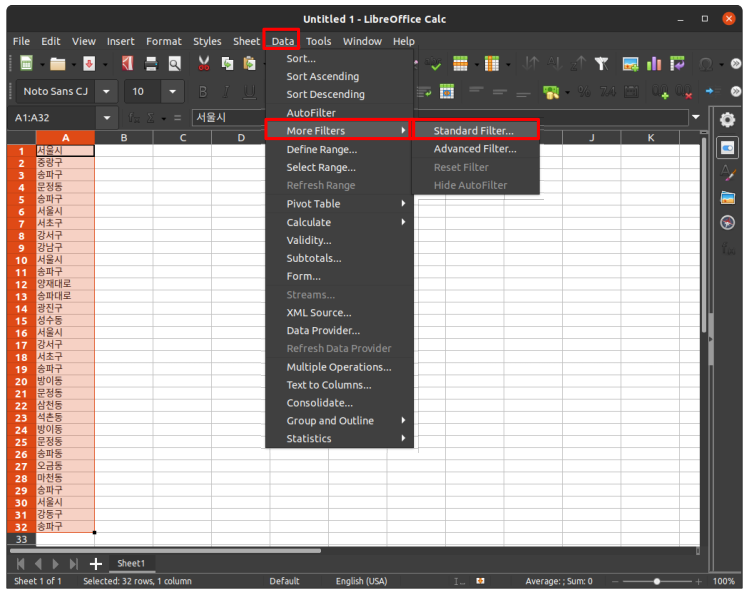Open the dropdown arrow next to the Save icon
The height and width of the screenshot is (595, 749).
[105, 64]
